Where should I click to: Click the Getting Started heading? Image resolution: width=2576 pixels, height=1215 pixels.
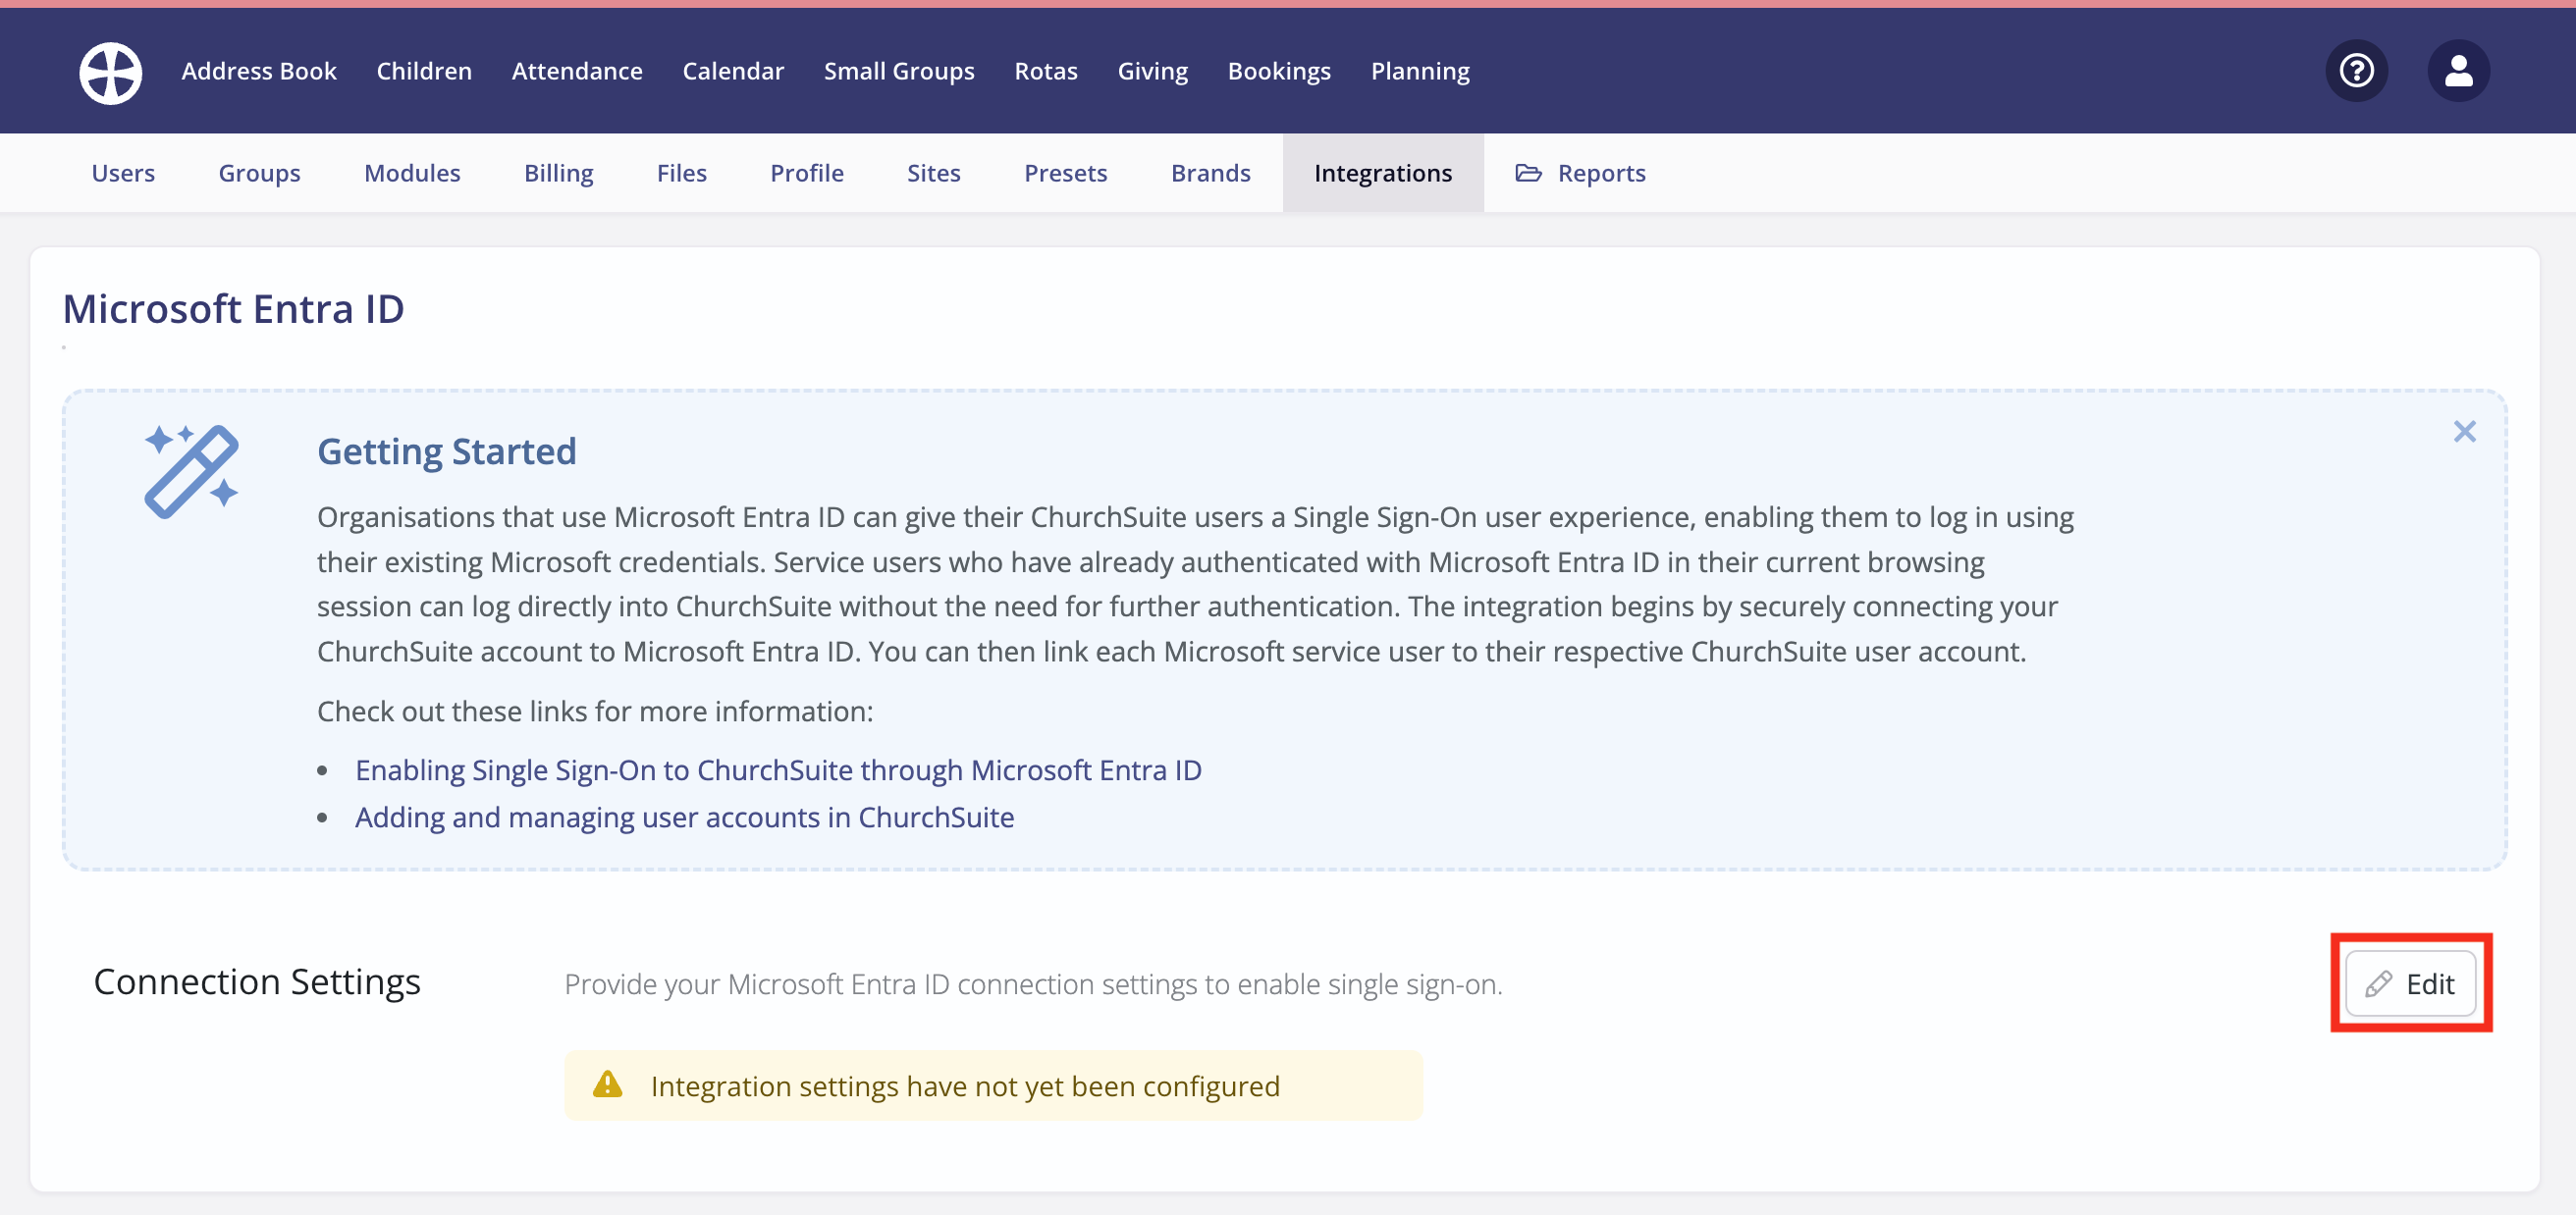click(x=446, y=451)
